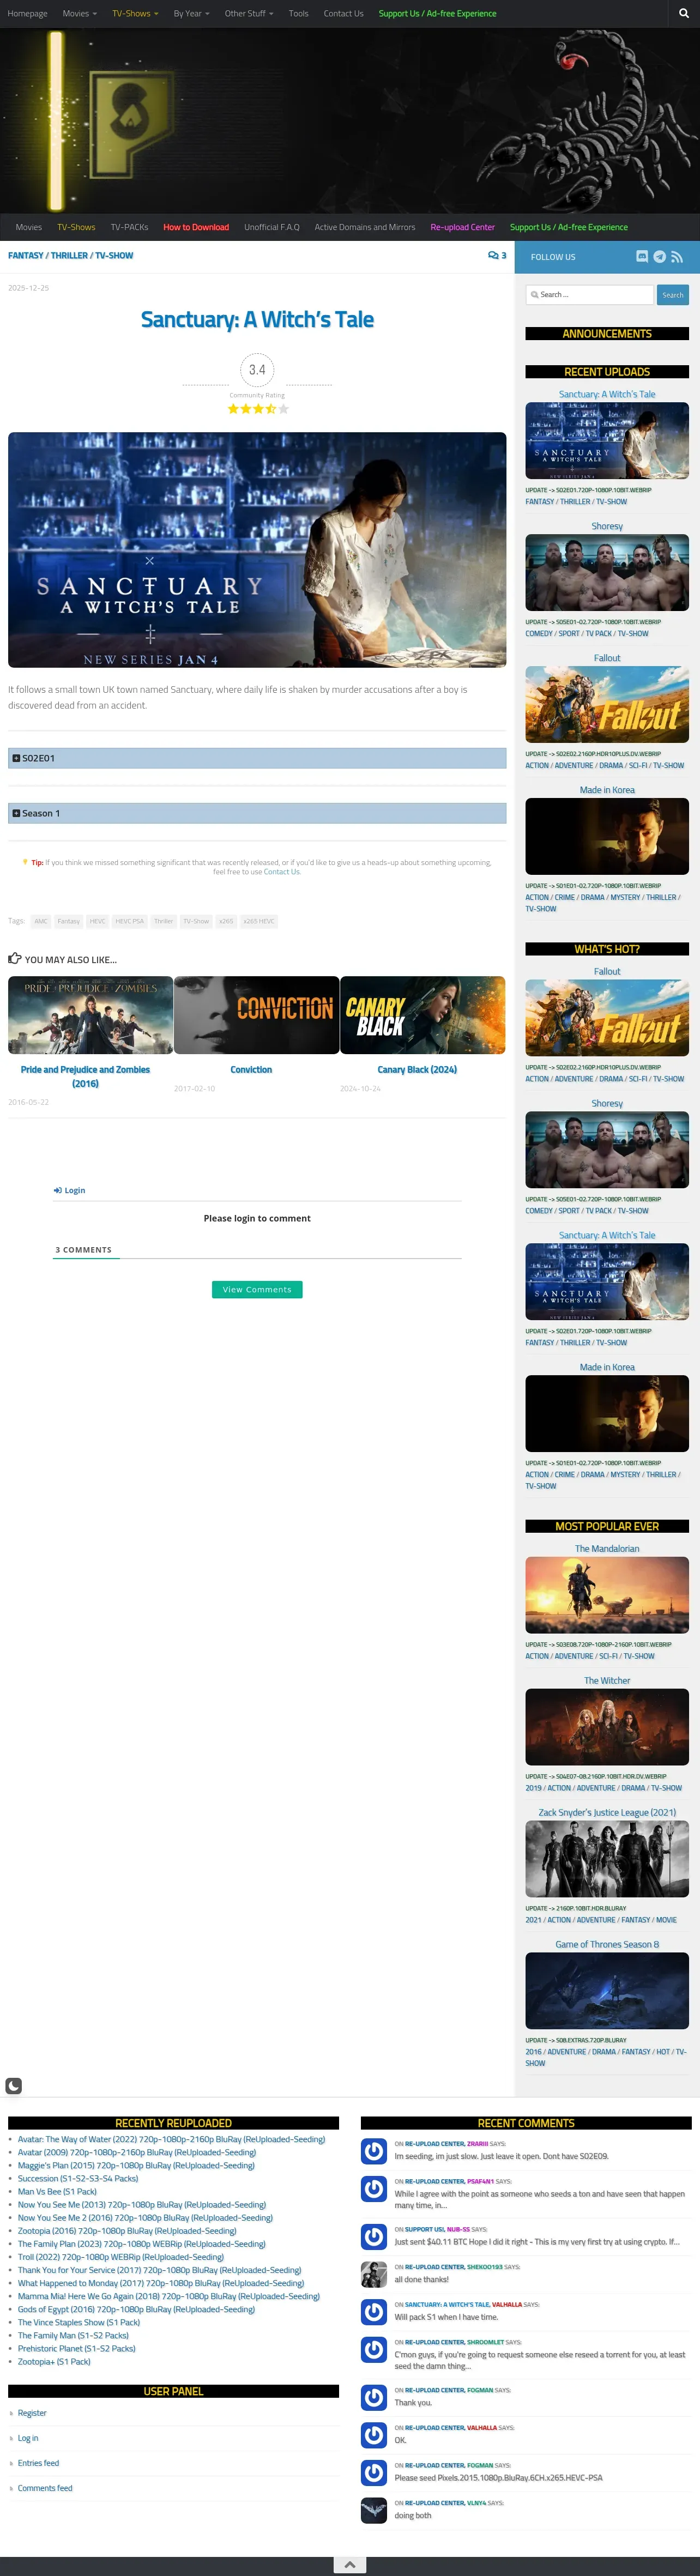Screen dimensions: 700x2576
Task: Open the search icon in top navigation
Action: 683,14
